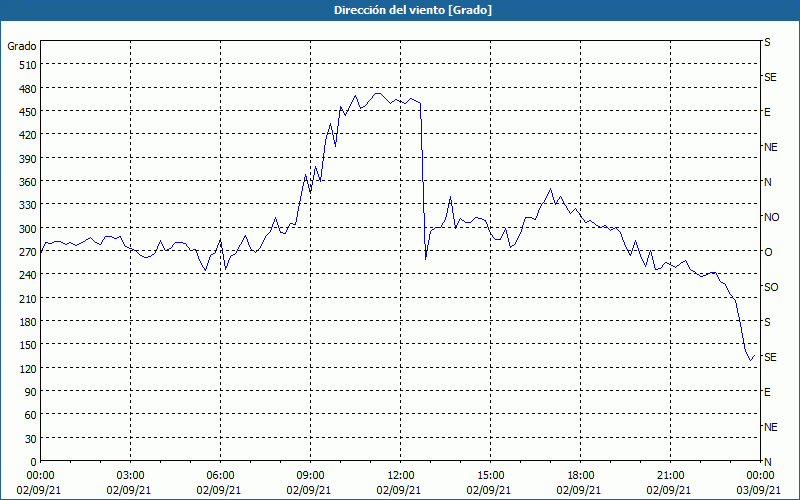Click the 02/09/21 date under the 12:00 label
The height and width of the screenshot is (500, 800).
399,490
